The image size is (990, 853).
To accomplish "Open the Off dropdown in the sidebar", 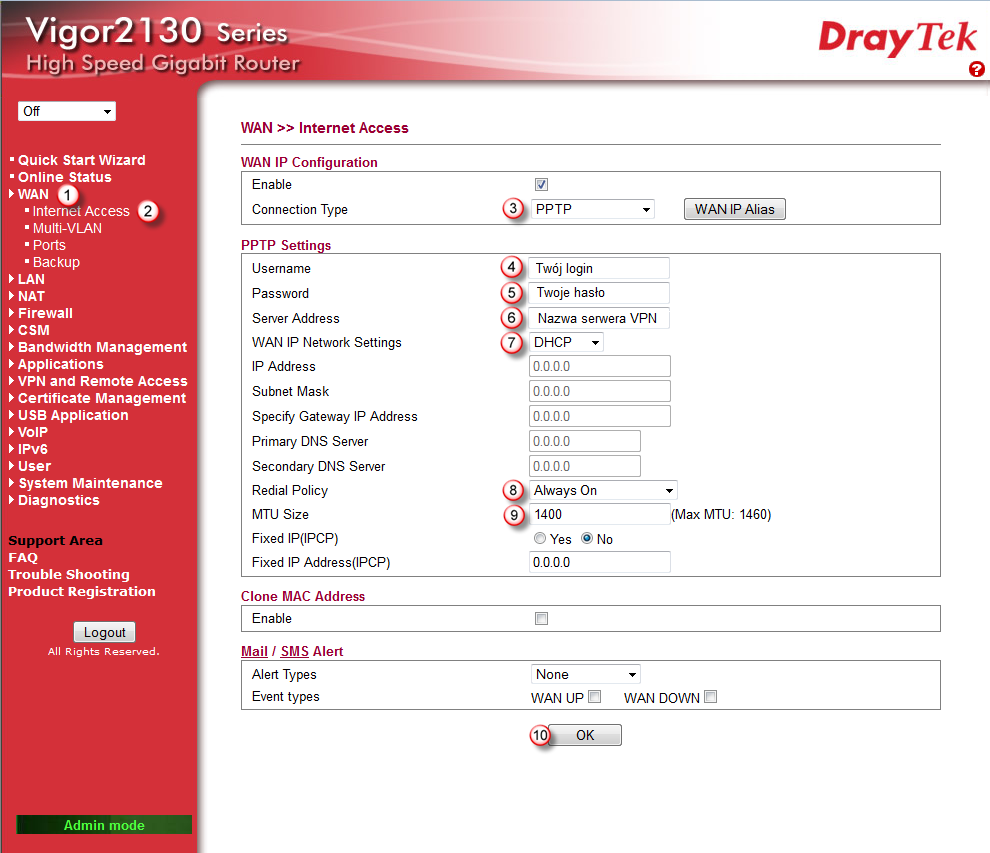I will point(67,112).
